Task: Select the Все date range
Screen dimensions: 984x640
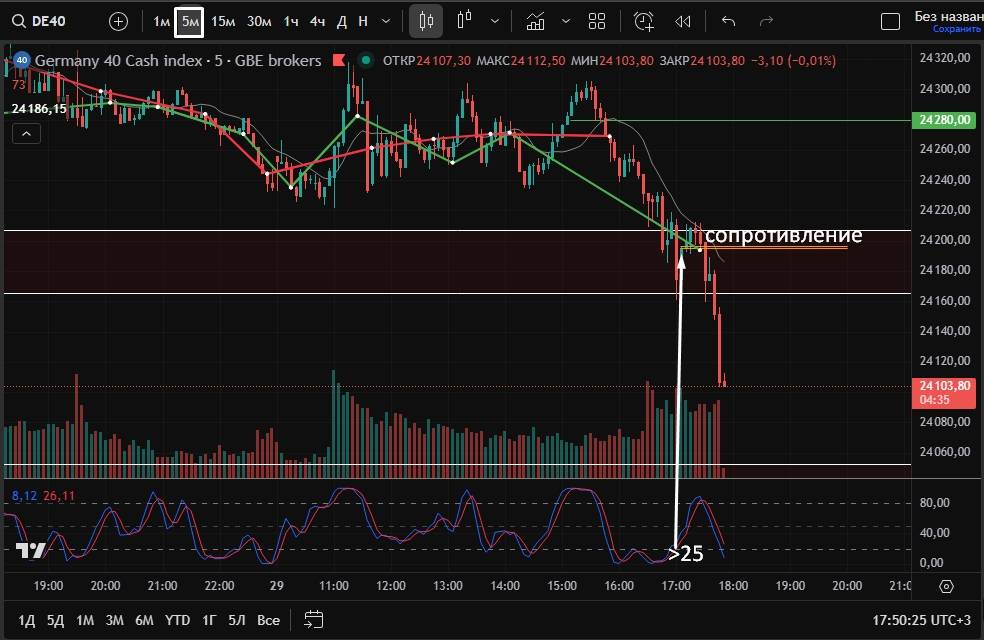Action: (268, 620)
